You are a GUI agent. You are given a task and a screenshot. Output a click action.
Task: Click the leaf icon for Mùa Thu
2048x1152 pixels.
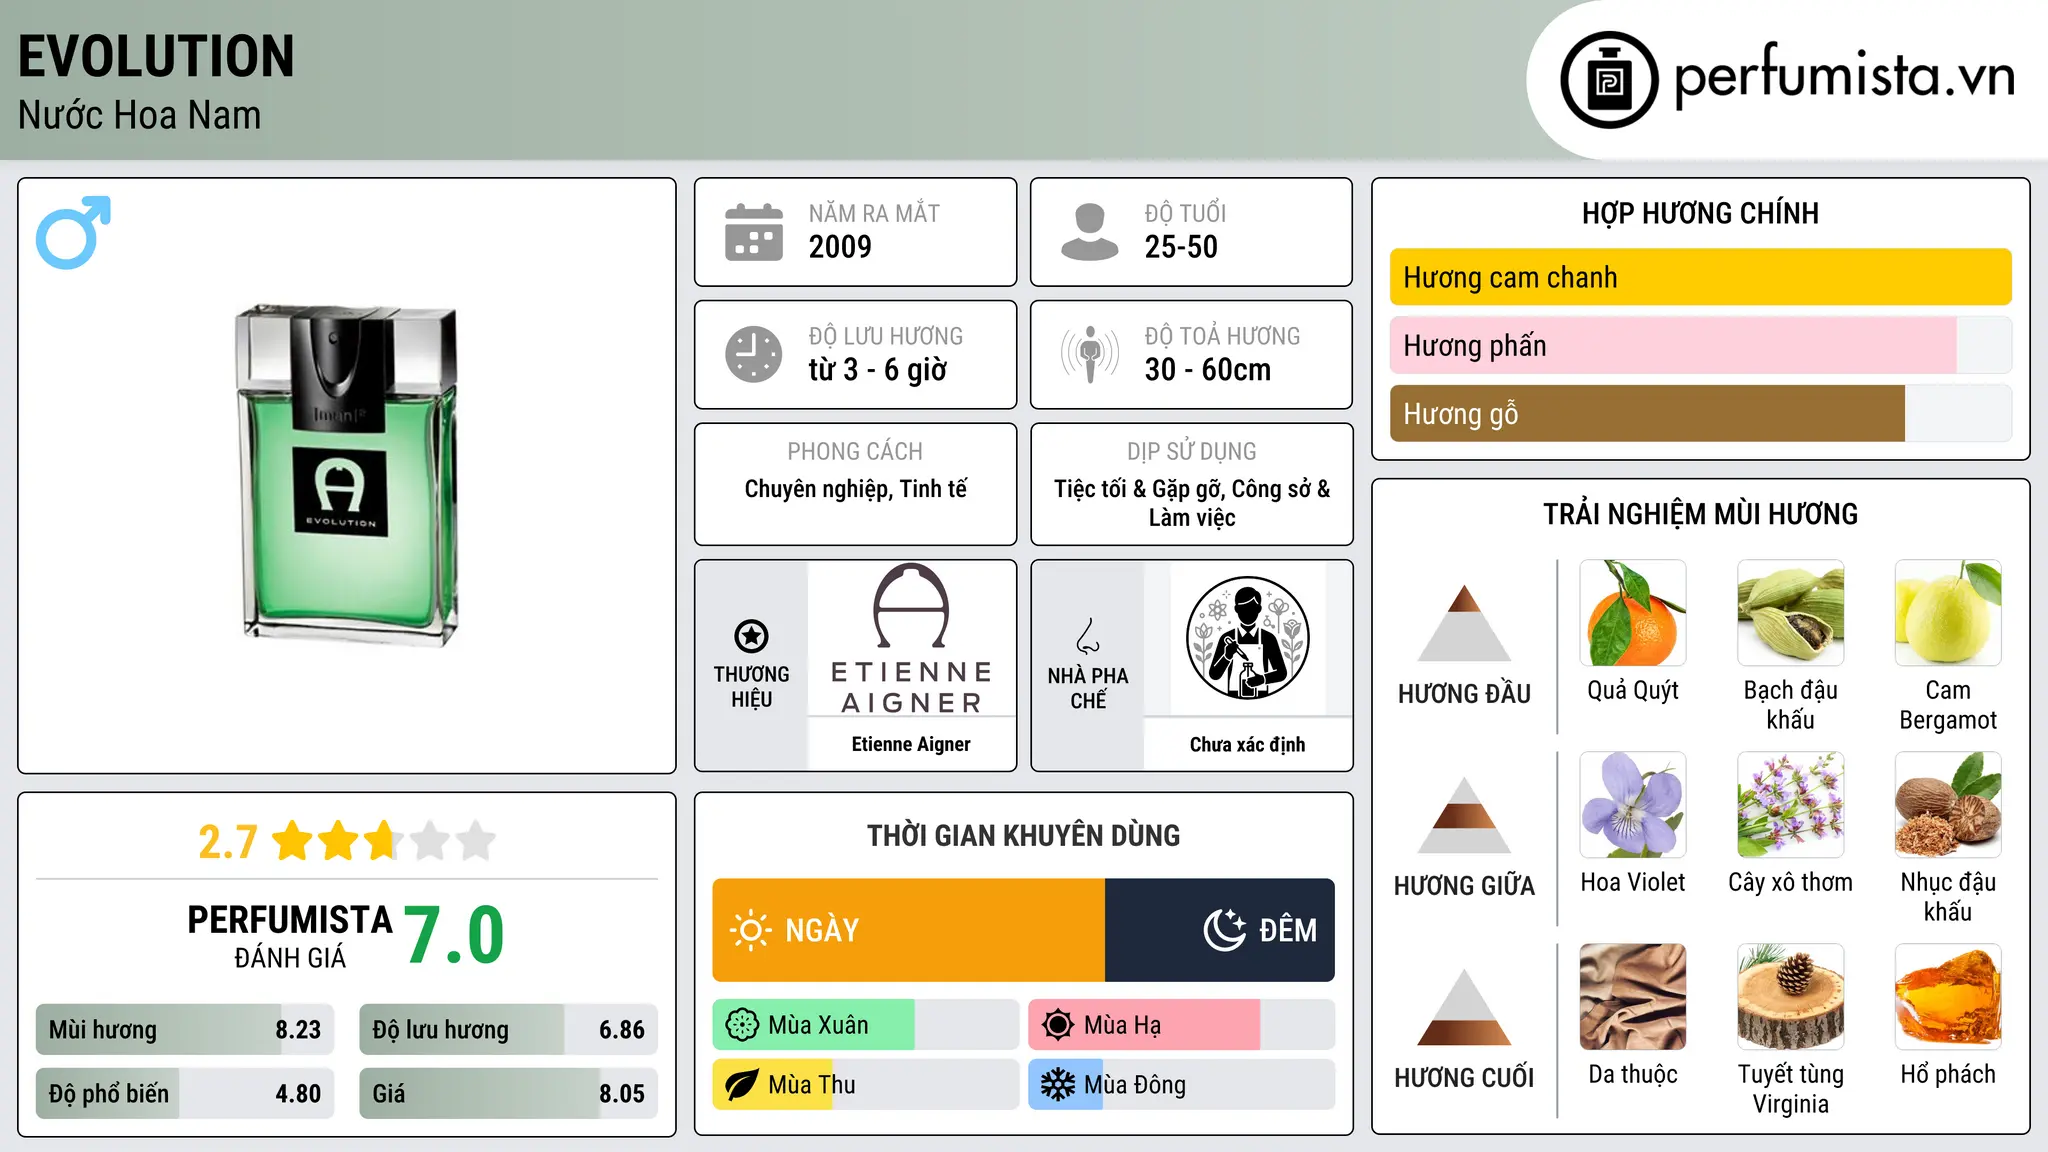click(742, 1085)
